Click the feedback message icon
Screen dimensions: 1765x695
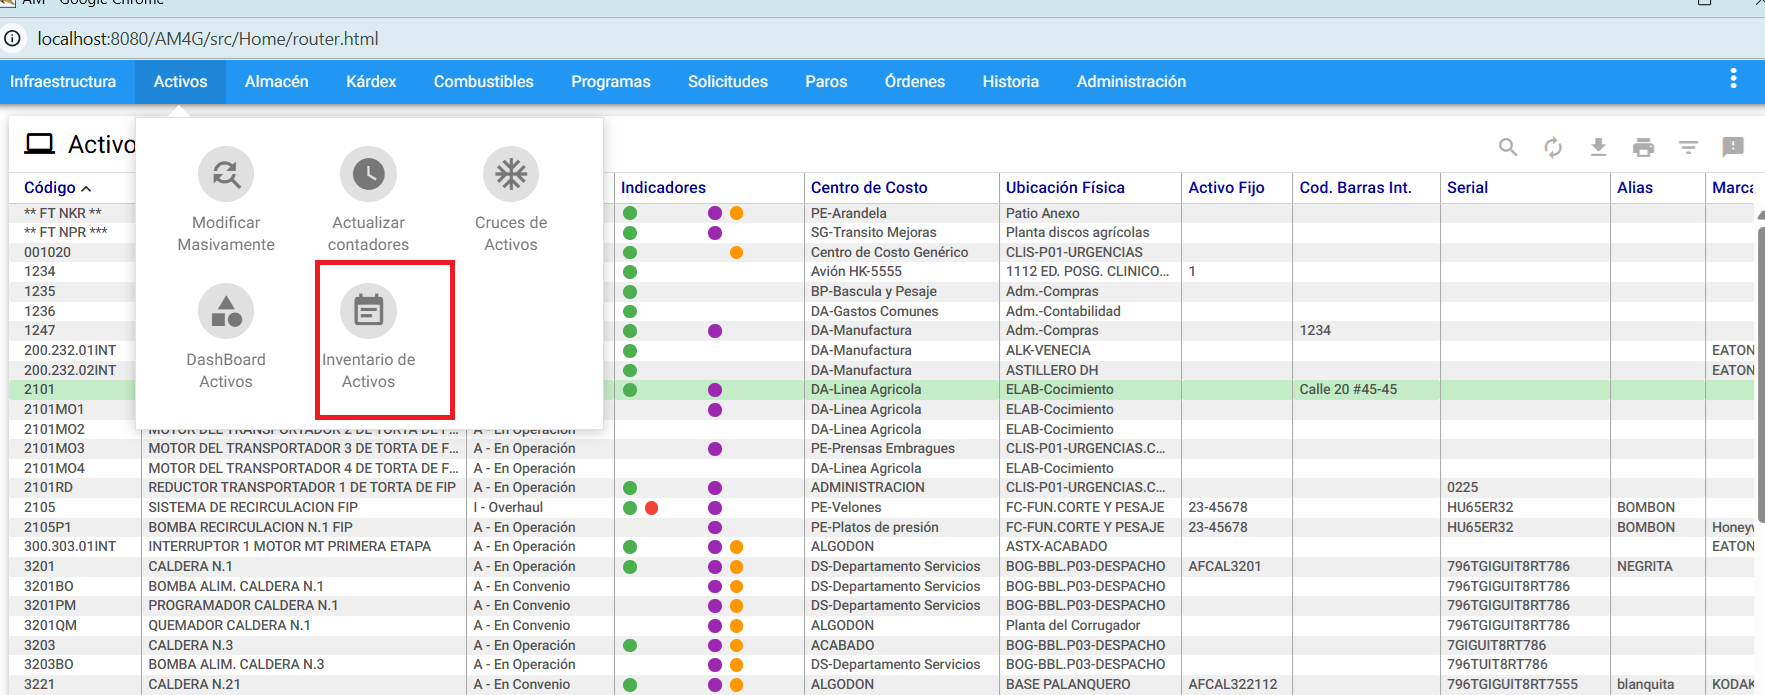[x=1733, y=147]
